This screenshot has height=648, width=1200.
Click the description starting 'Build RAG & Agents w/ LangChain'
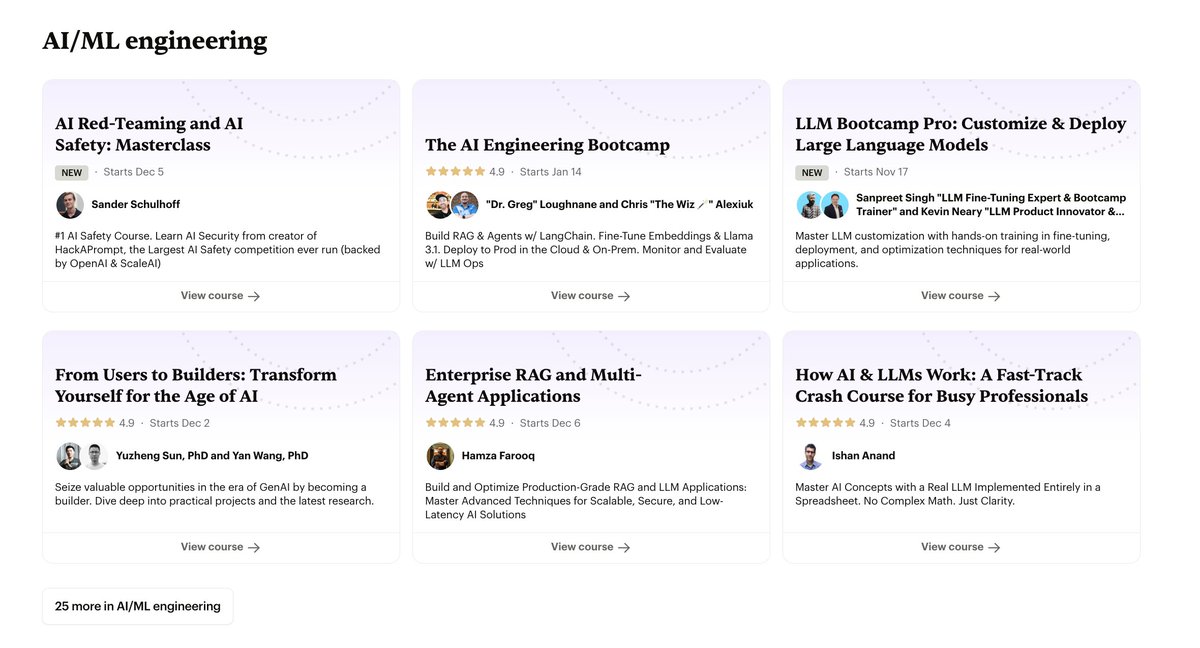[x=589, y=250]
